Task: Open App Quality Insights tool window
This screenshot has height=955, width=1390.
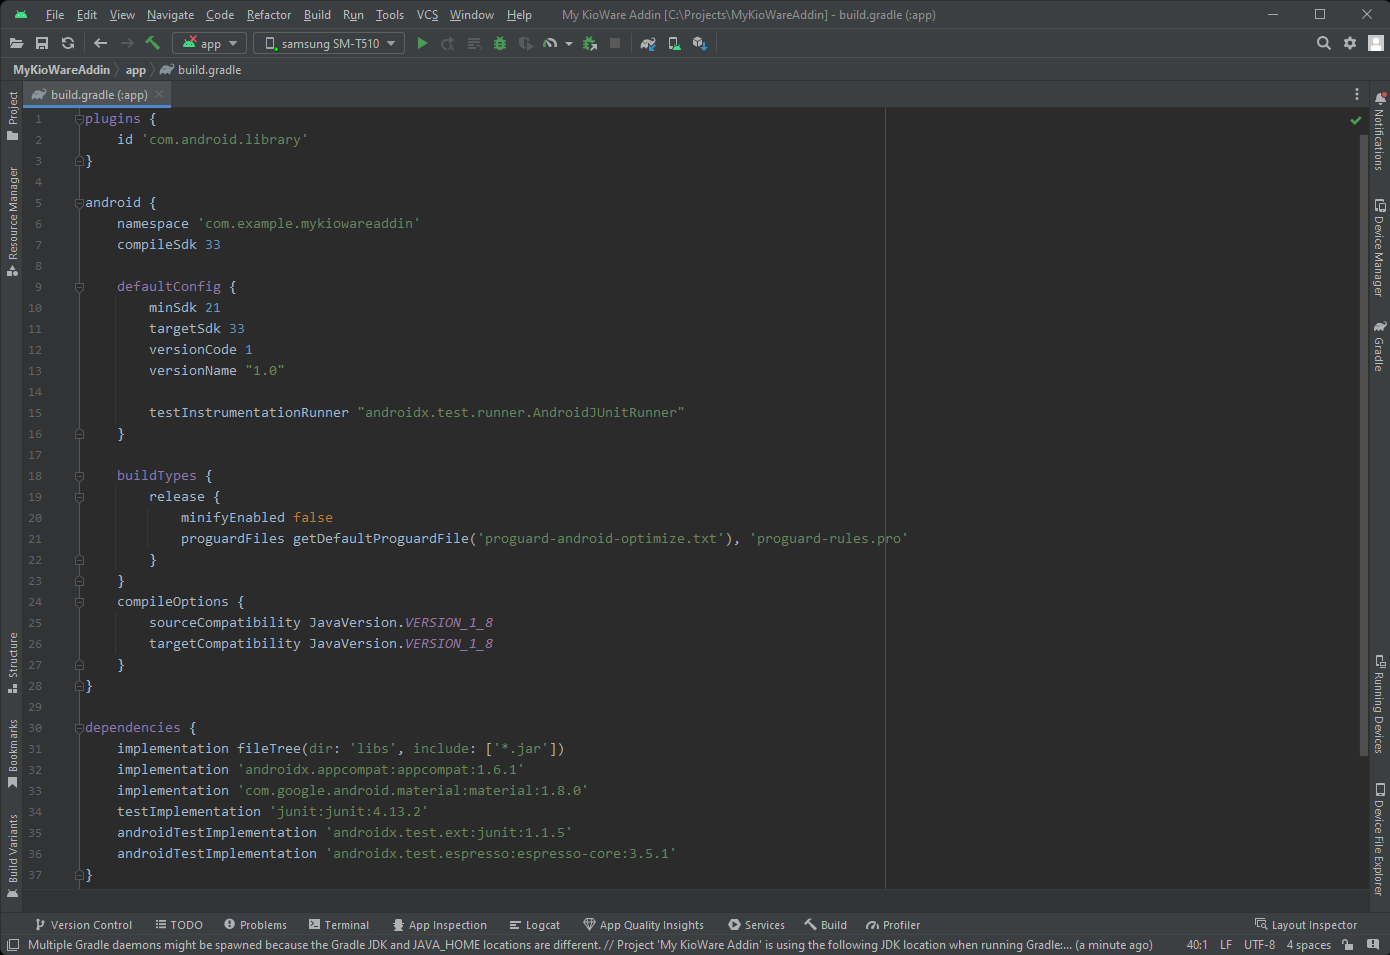Action: click(644, 925)
